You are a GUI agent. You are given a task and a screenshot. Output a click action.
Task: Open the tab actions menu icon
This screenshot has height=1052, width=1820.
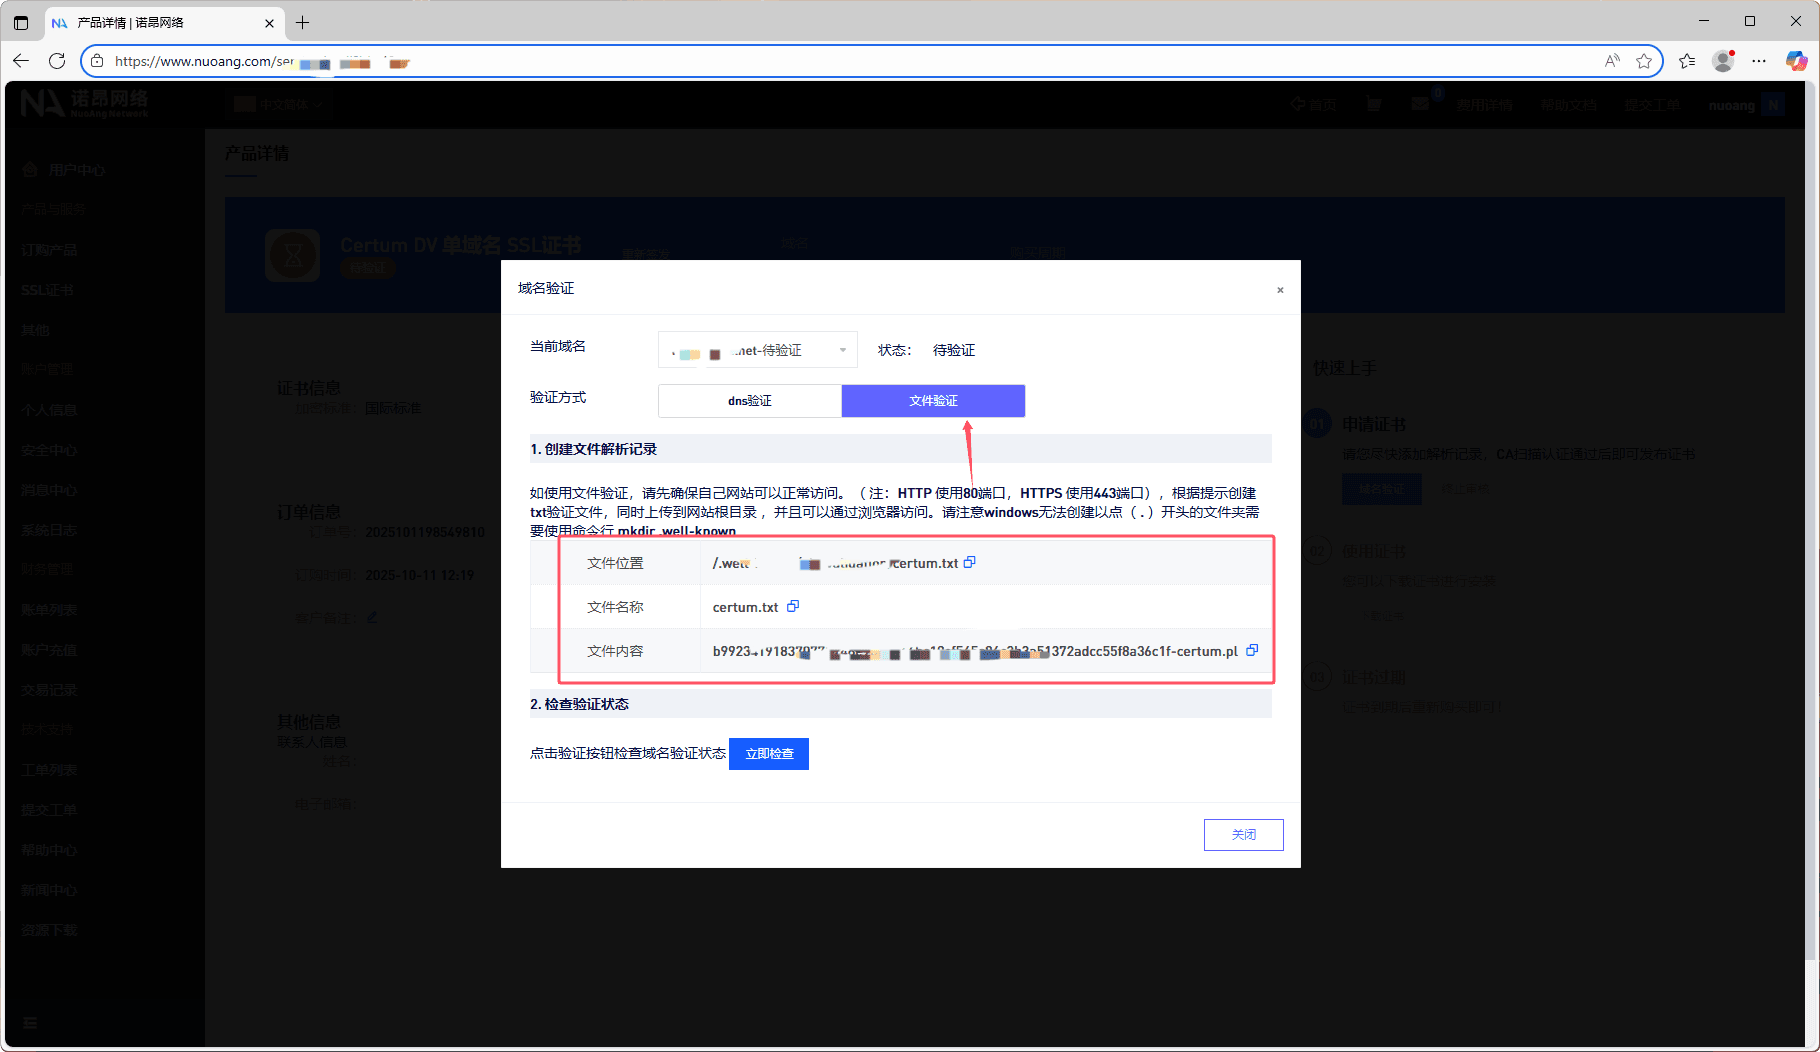[21, 22]
